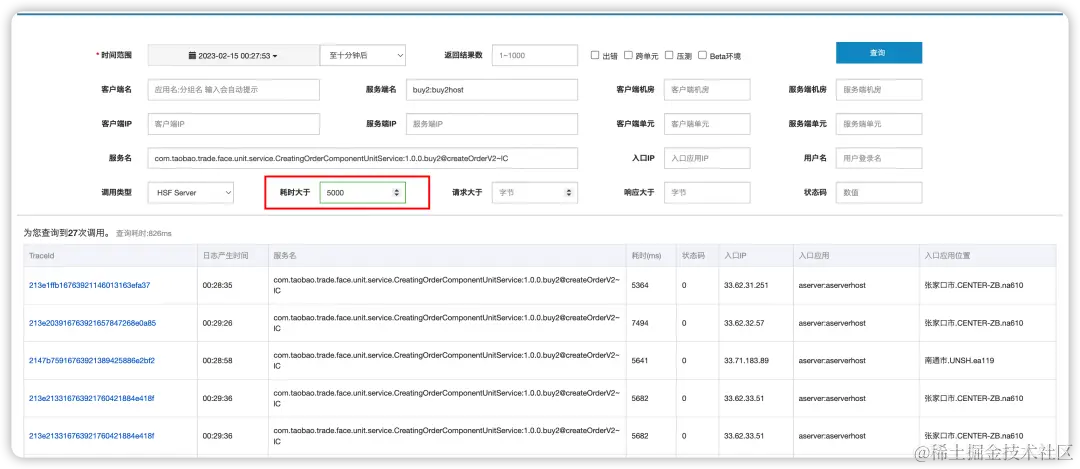Click the 响应大于 bytes input field
The height and width of the screenshot is (469, 1080).
(x=707, y=193)
